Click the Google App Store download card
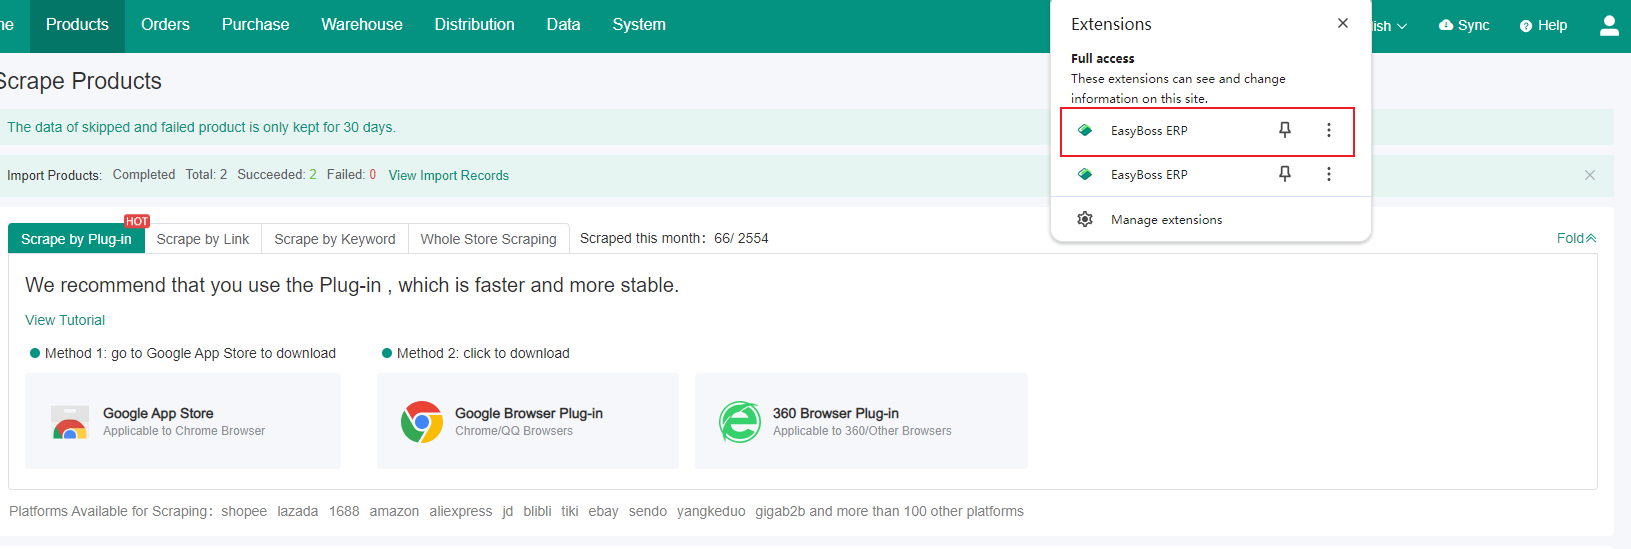 [183, 421]
